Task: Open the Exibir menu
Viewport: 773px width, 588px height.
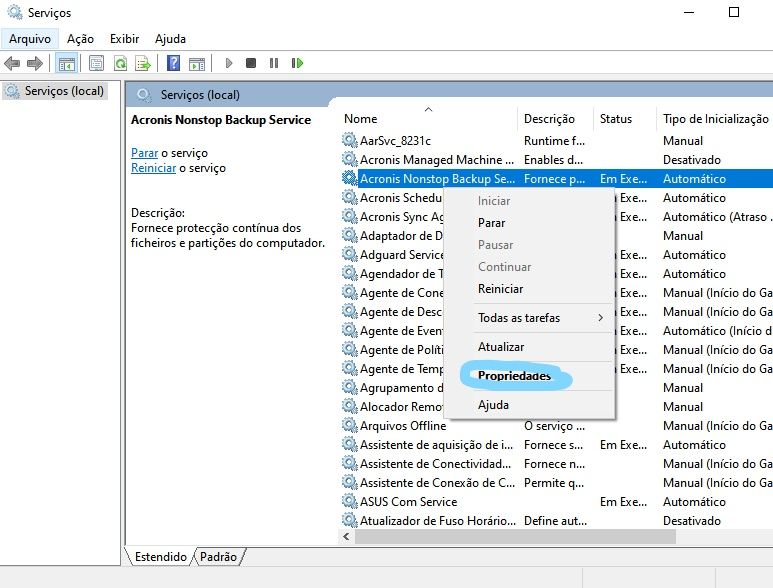Action: pos(124,39)
